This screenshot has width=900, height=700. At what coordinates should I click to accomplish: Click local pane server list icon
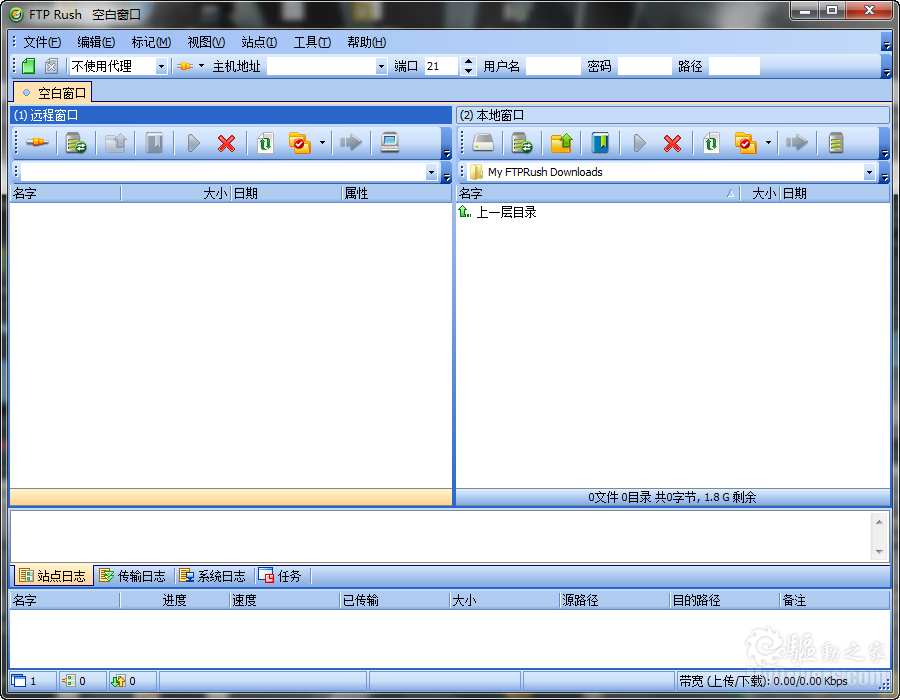(x=836, y=142)
